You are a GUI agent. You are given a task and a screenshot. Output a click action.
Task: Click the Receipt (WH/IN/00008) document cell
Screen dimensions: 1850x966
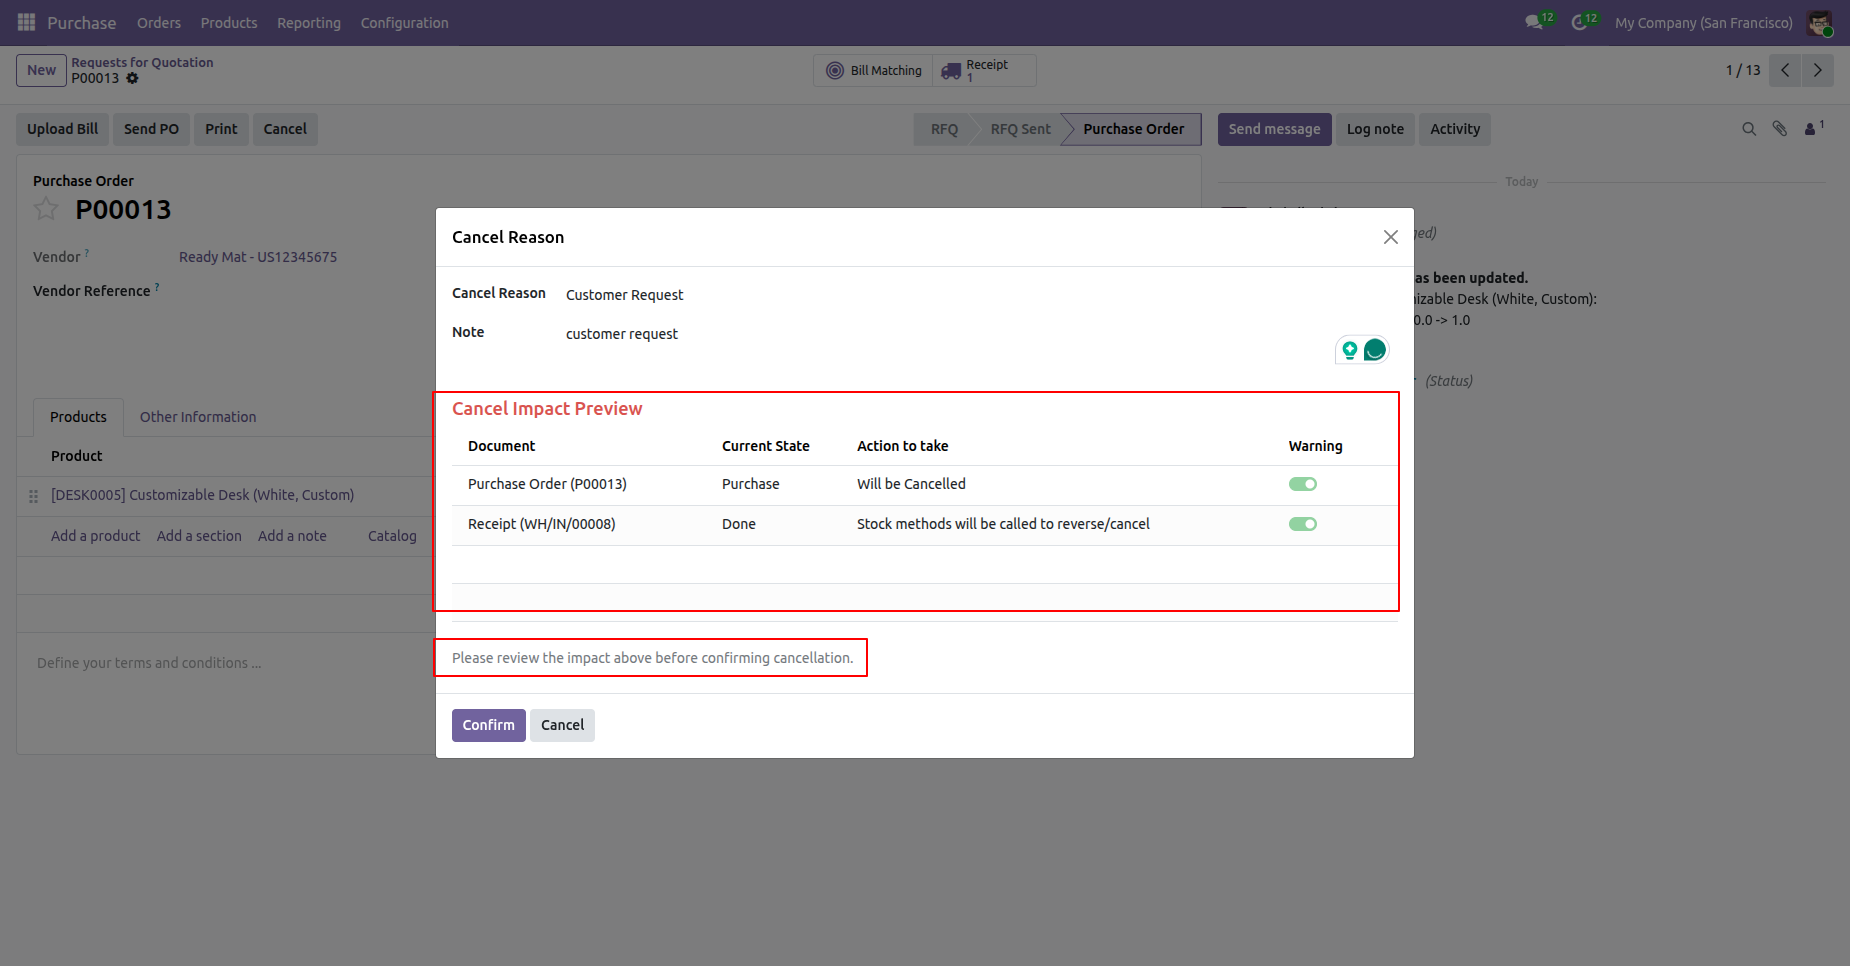541,524
